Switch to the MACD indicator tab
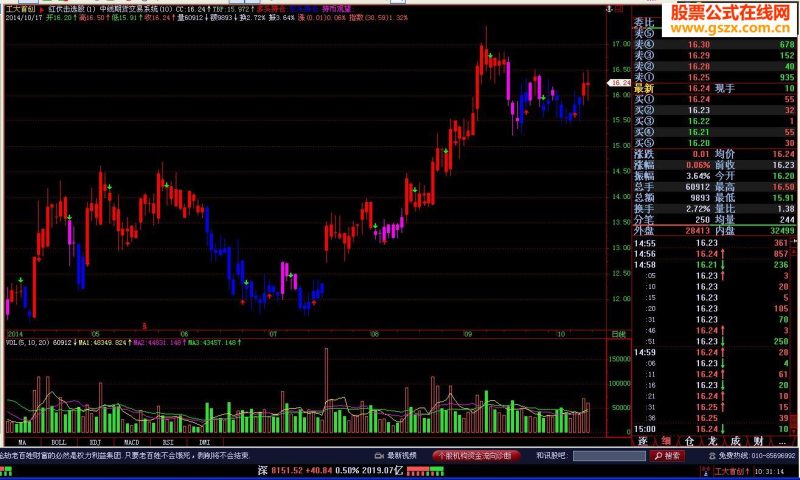 point(132,442)
